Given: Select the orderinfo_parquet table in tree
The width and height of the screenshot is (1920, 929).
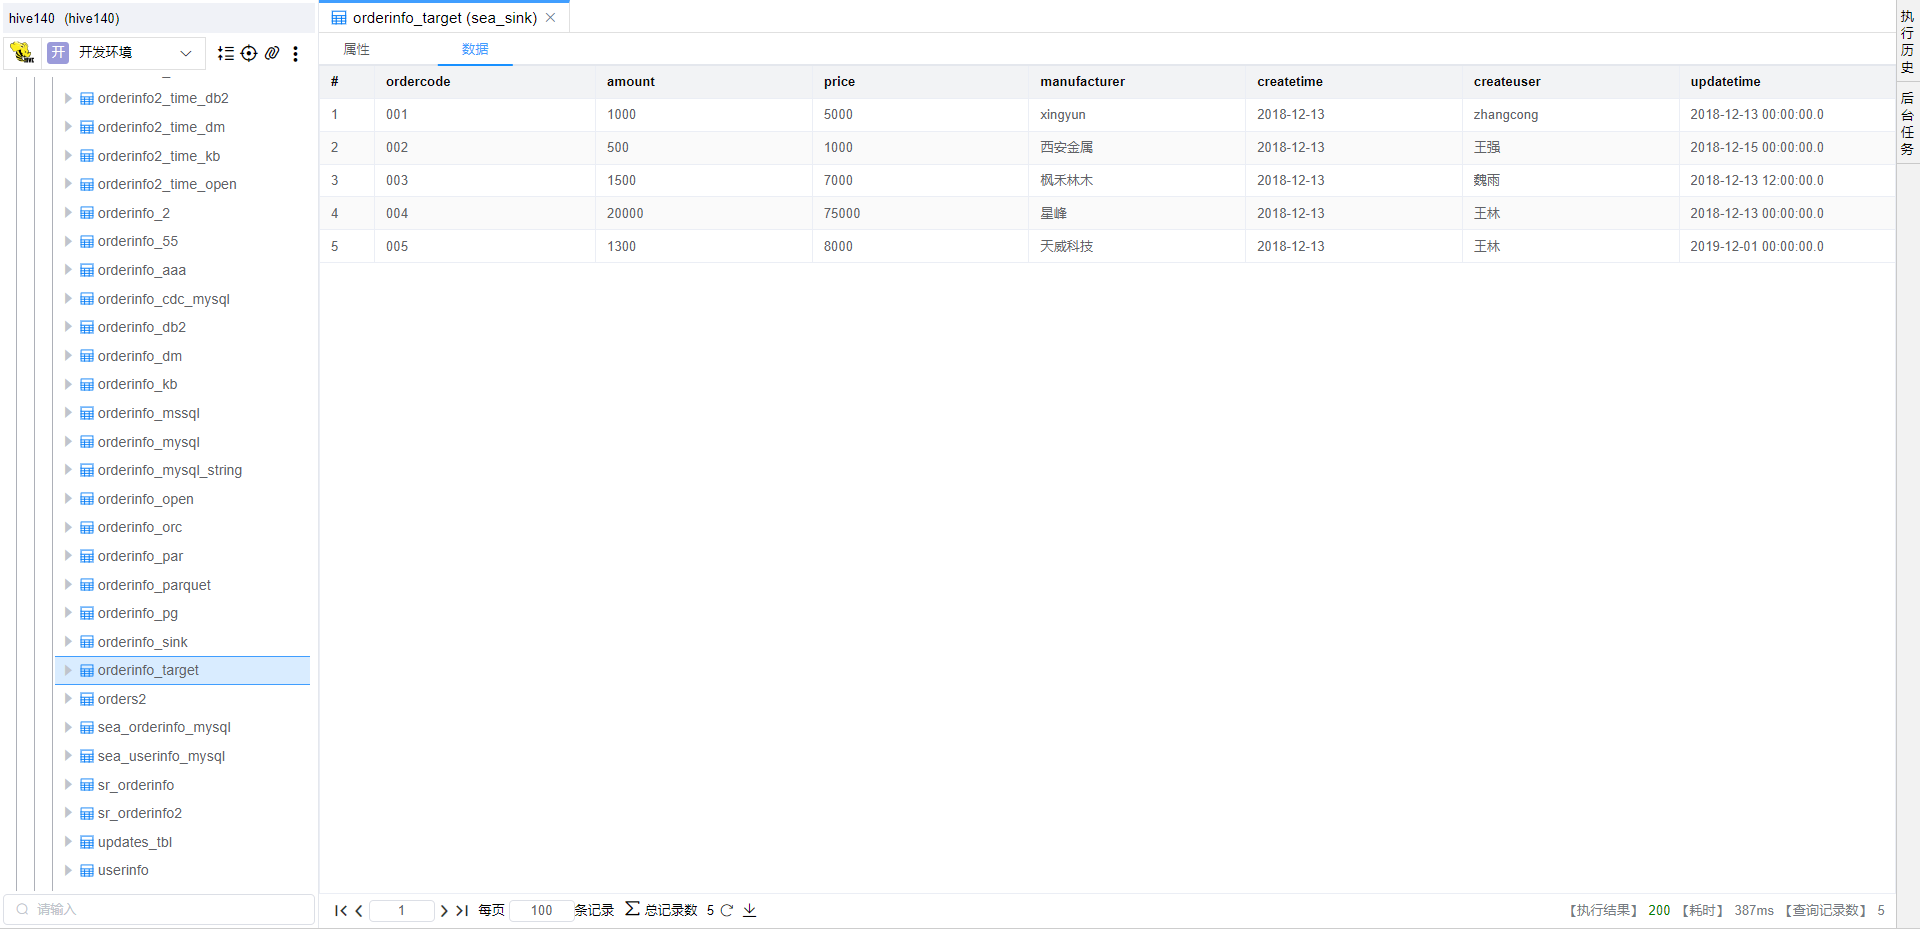Looking at the screenshot, I should [x=154, y=585].
